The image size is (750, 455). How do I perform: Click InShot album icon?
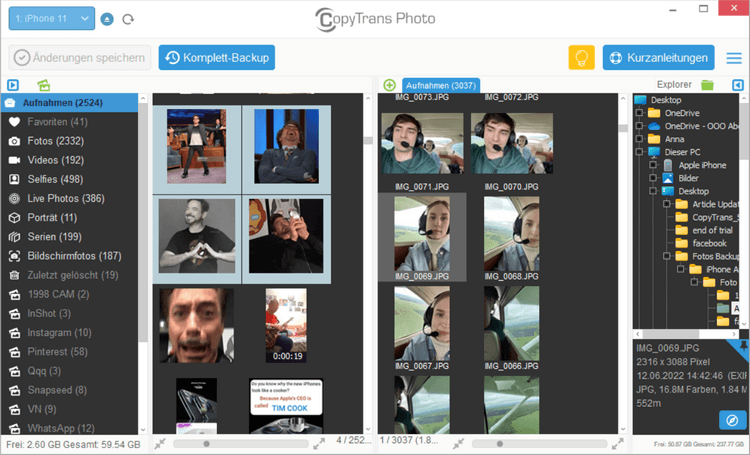coord(14,313)
